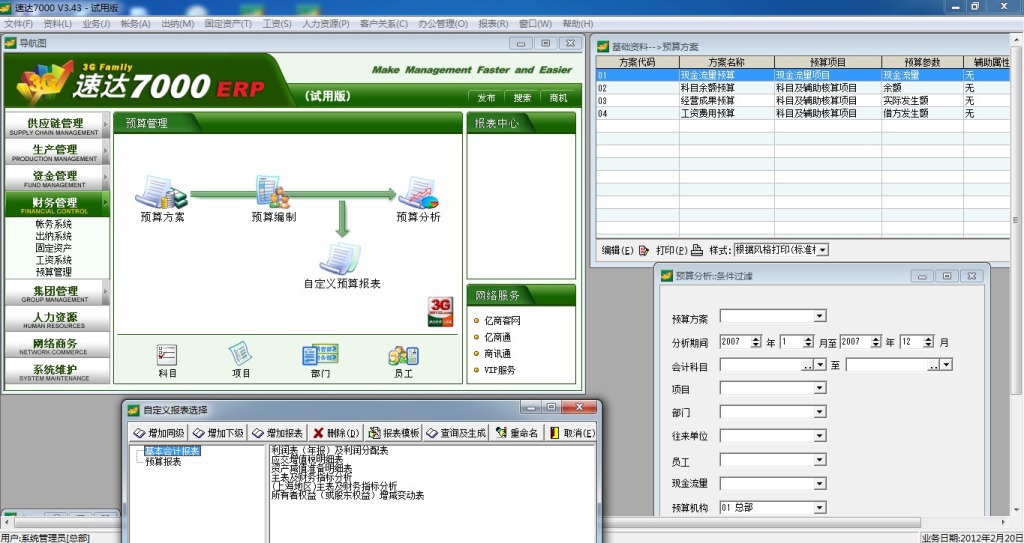The height and width of the screenshot is (543, 1024).
Task: Open the 文件(F) menu
Action: pos(18,24)
